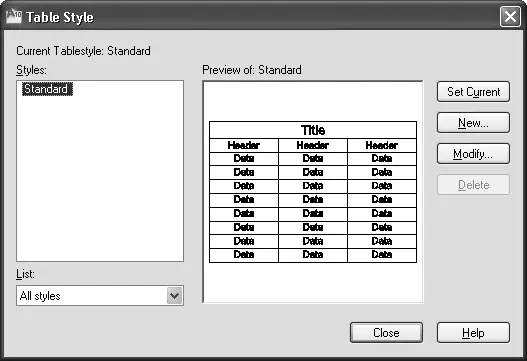The image size is (527, 361).
Task: Open the Modify... table style dialog
Action: pos(473,154)
